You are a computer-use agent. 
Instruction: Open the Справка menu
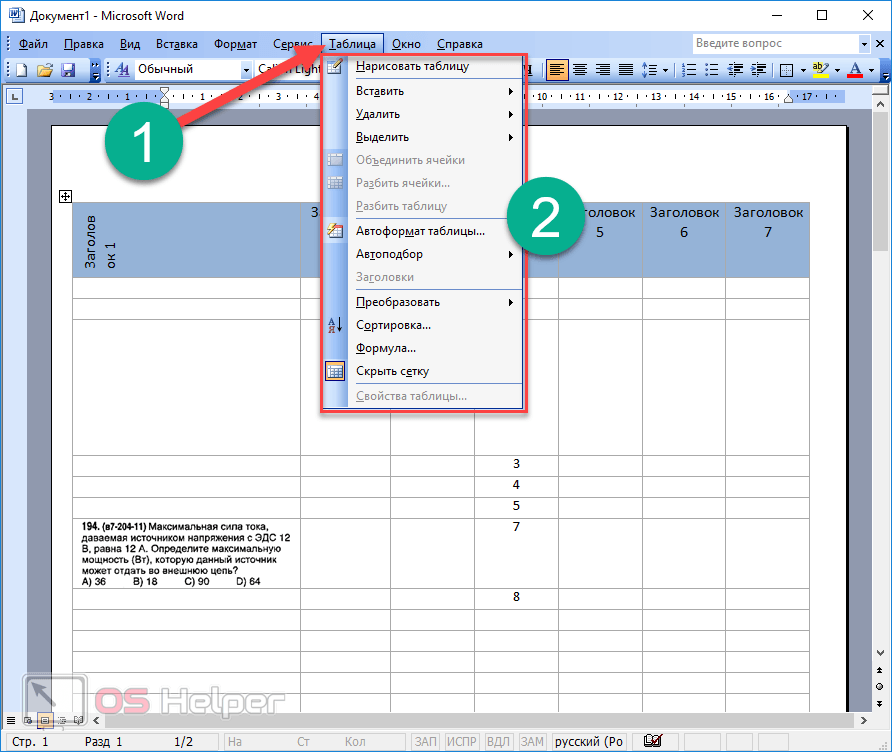pyautogui.click(x=460, y=44)
